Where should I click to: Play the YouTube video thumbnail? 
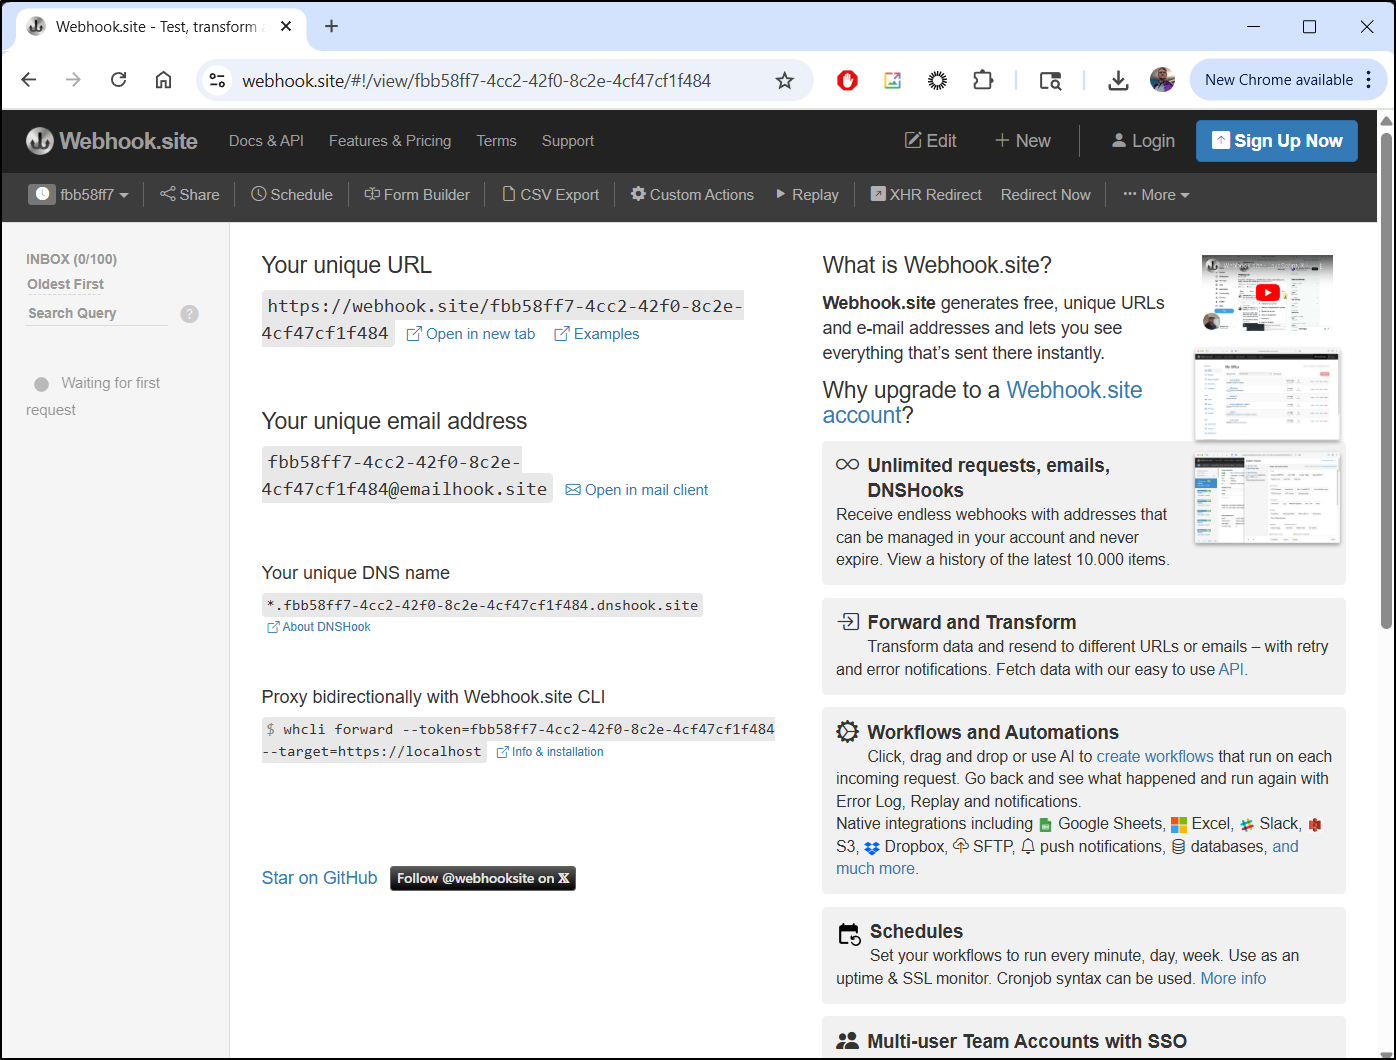pos(1267,293)
